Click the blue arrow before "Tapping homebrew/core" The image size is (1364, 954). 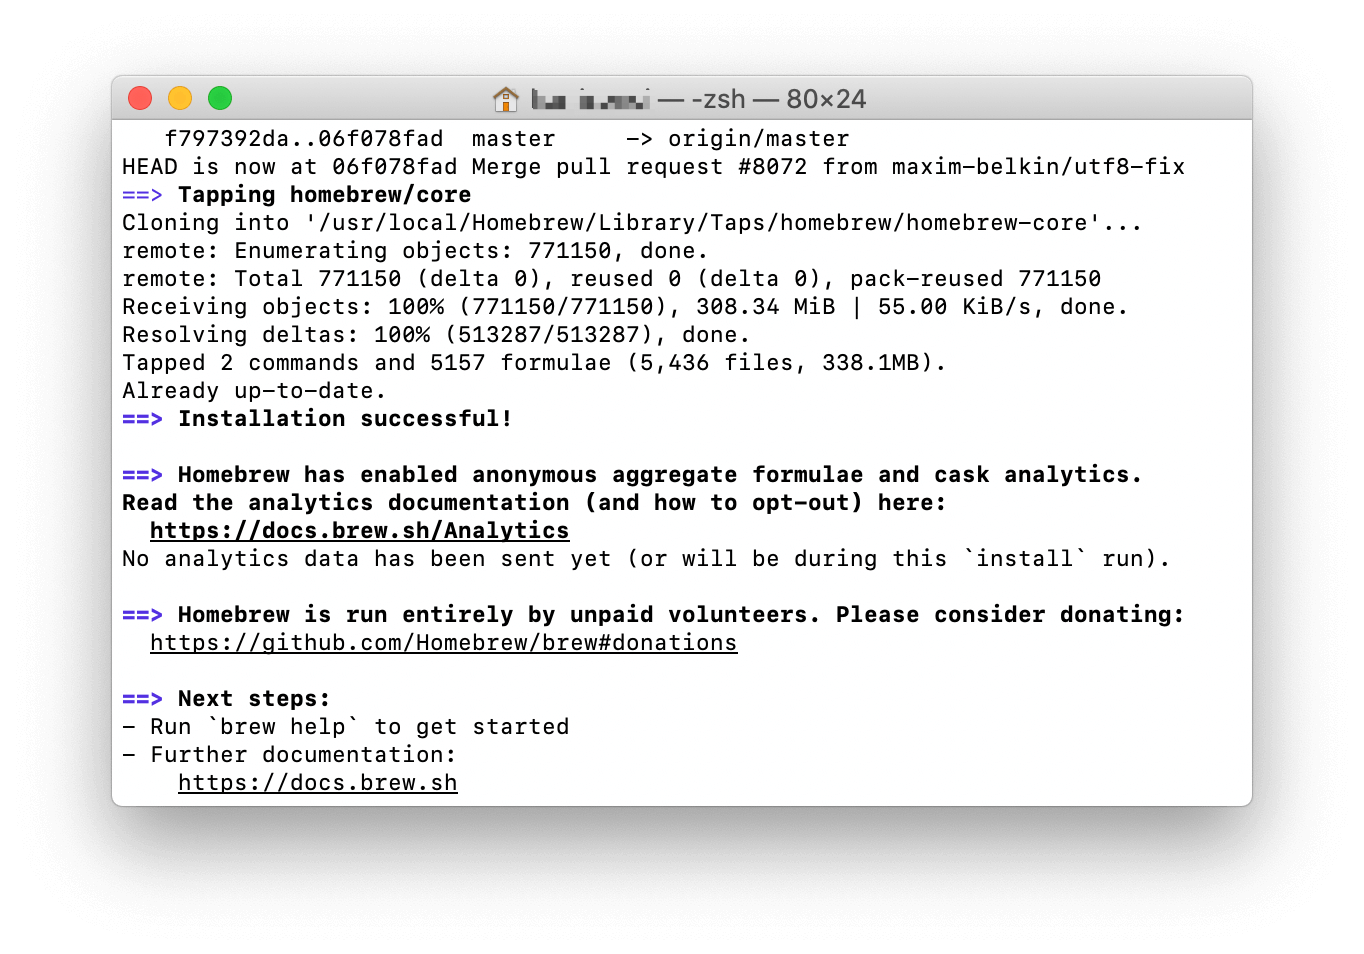point(142,195)
